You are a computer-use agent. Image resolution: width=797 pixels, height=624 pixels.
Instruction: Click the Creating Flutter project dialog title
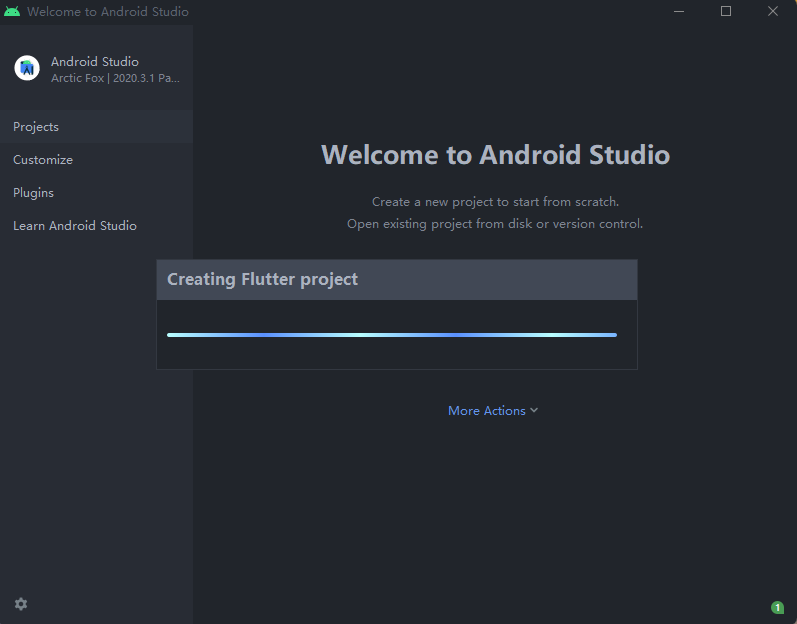point(262,279)
